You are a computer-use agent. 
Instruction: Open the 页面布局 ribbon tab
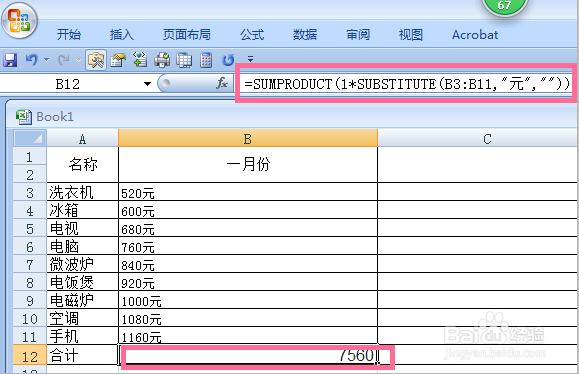coord(187,35)
